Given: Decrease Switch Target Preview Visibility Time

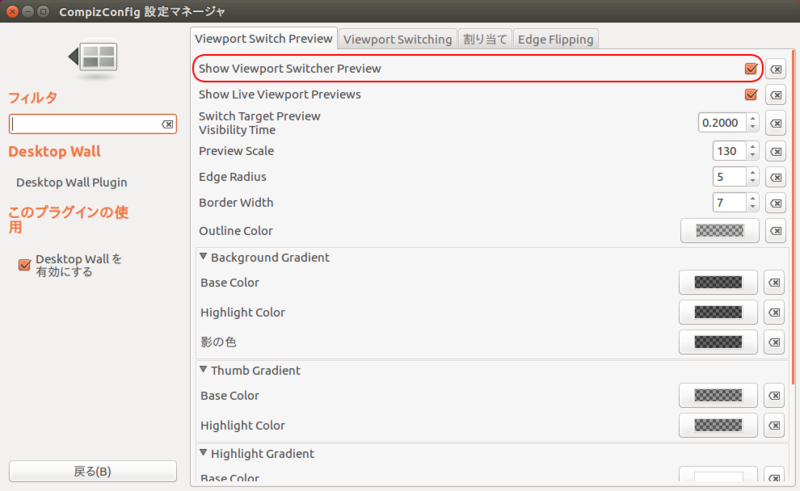Looking at the screenshot, I should [x=753, y=127].
